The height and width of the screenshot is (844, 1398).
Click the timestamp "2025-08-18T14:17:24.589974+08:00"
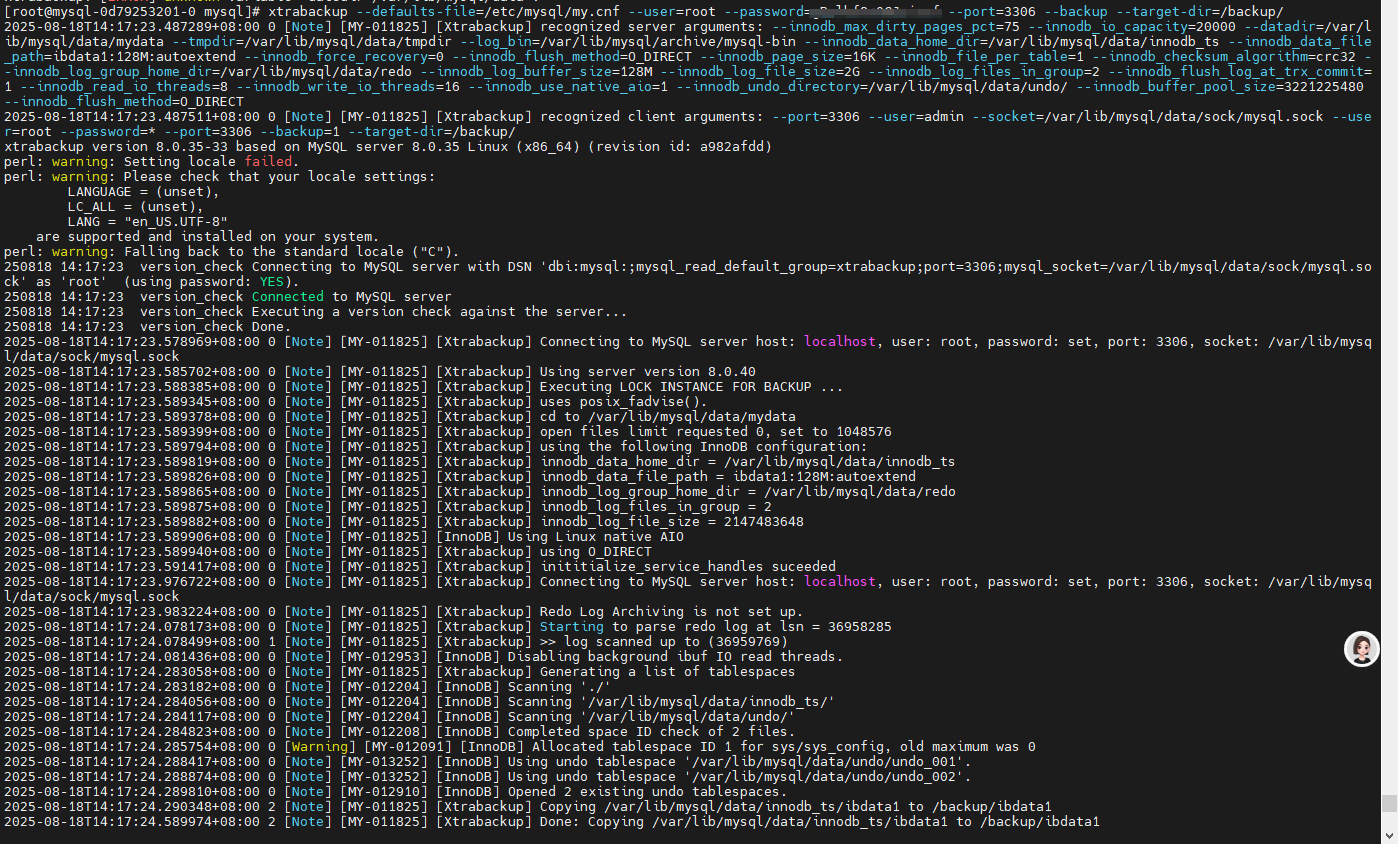pos(132,822)
